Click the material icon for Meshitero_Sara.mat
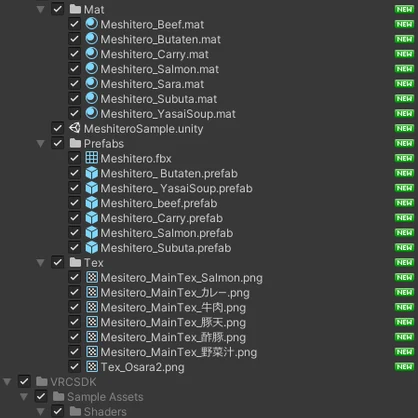Screen dimensions: 418x418 pos(92,84)
